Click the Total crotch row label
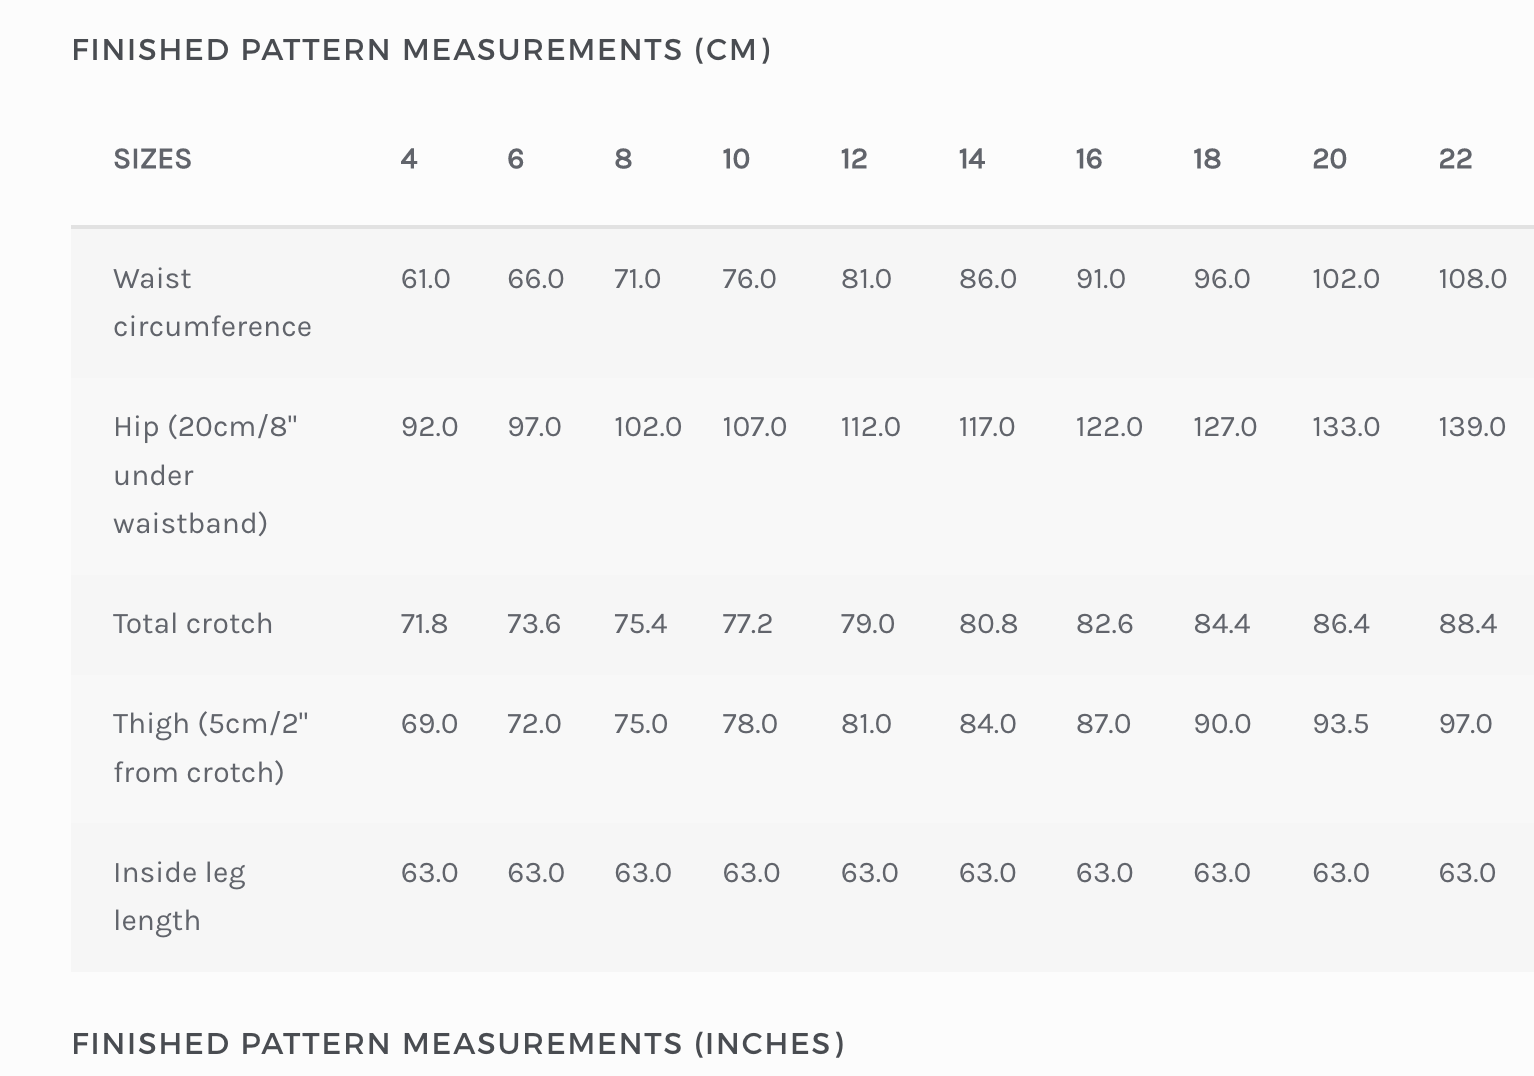Screen dimensions: 1534x1076 tap(193, 624)
